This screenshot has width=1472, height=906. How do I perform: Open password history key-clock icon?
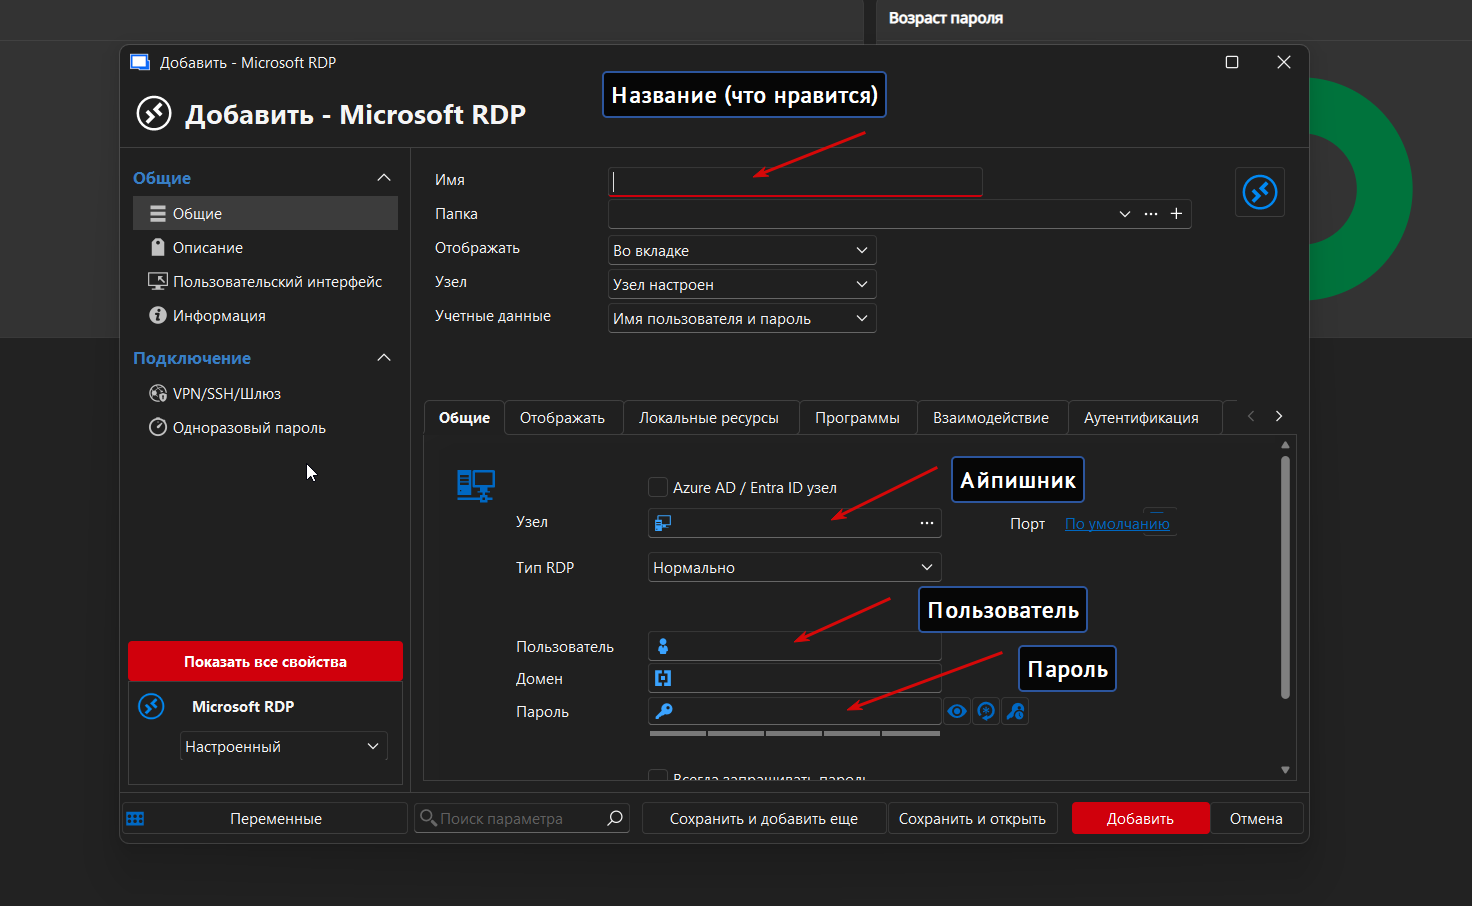click(1015, 711)
